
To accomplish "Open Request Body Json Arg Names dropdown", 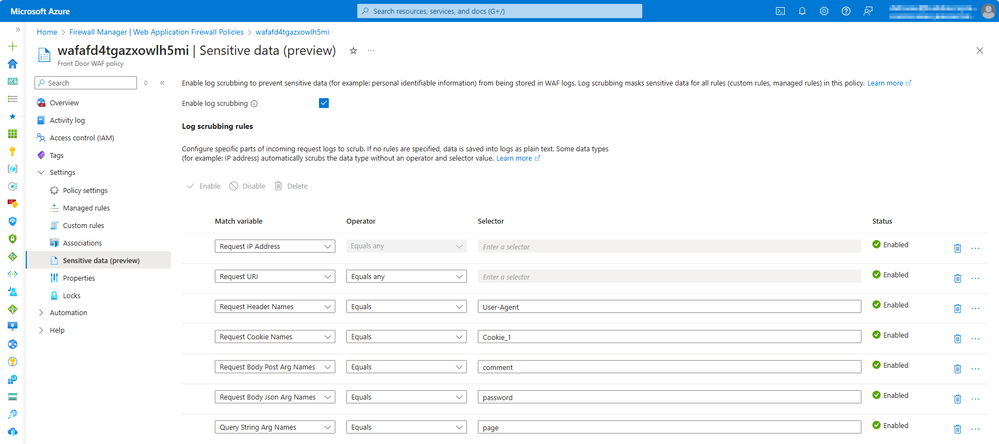I will [x=275, y=397].
